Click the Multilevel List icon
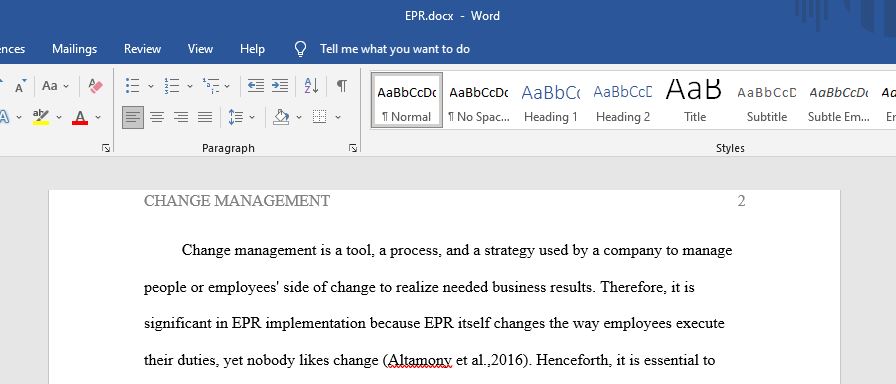Screen dimensions: 896x384 tap(210, 86)
